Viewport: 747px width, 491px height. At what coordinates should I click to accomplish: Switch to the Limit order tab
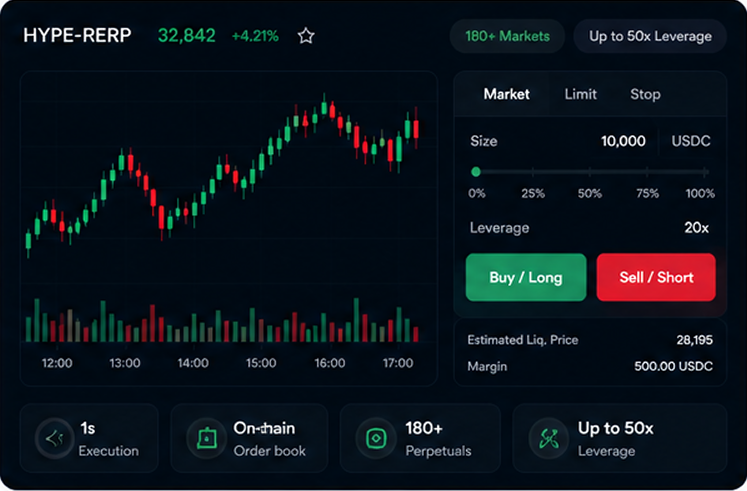pyautogui.click(x=580, y=94)
